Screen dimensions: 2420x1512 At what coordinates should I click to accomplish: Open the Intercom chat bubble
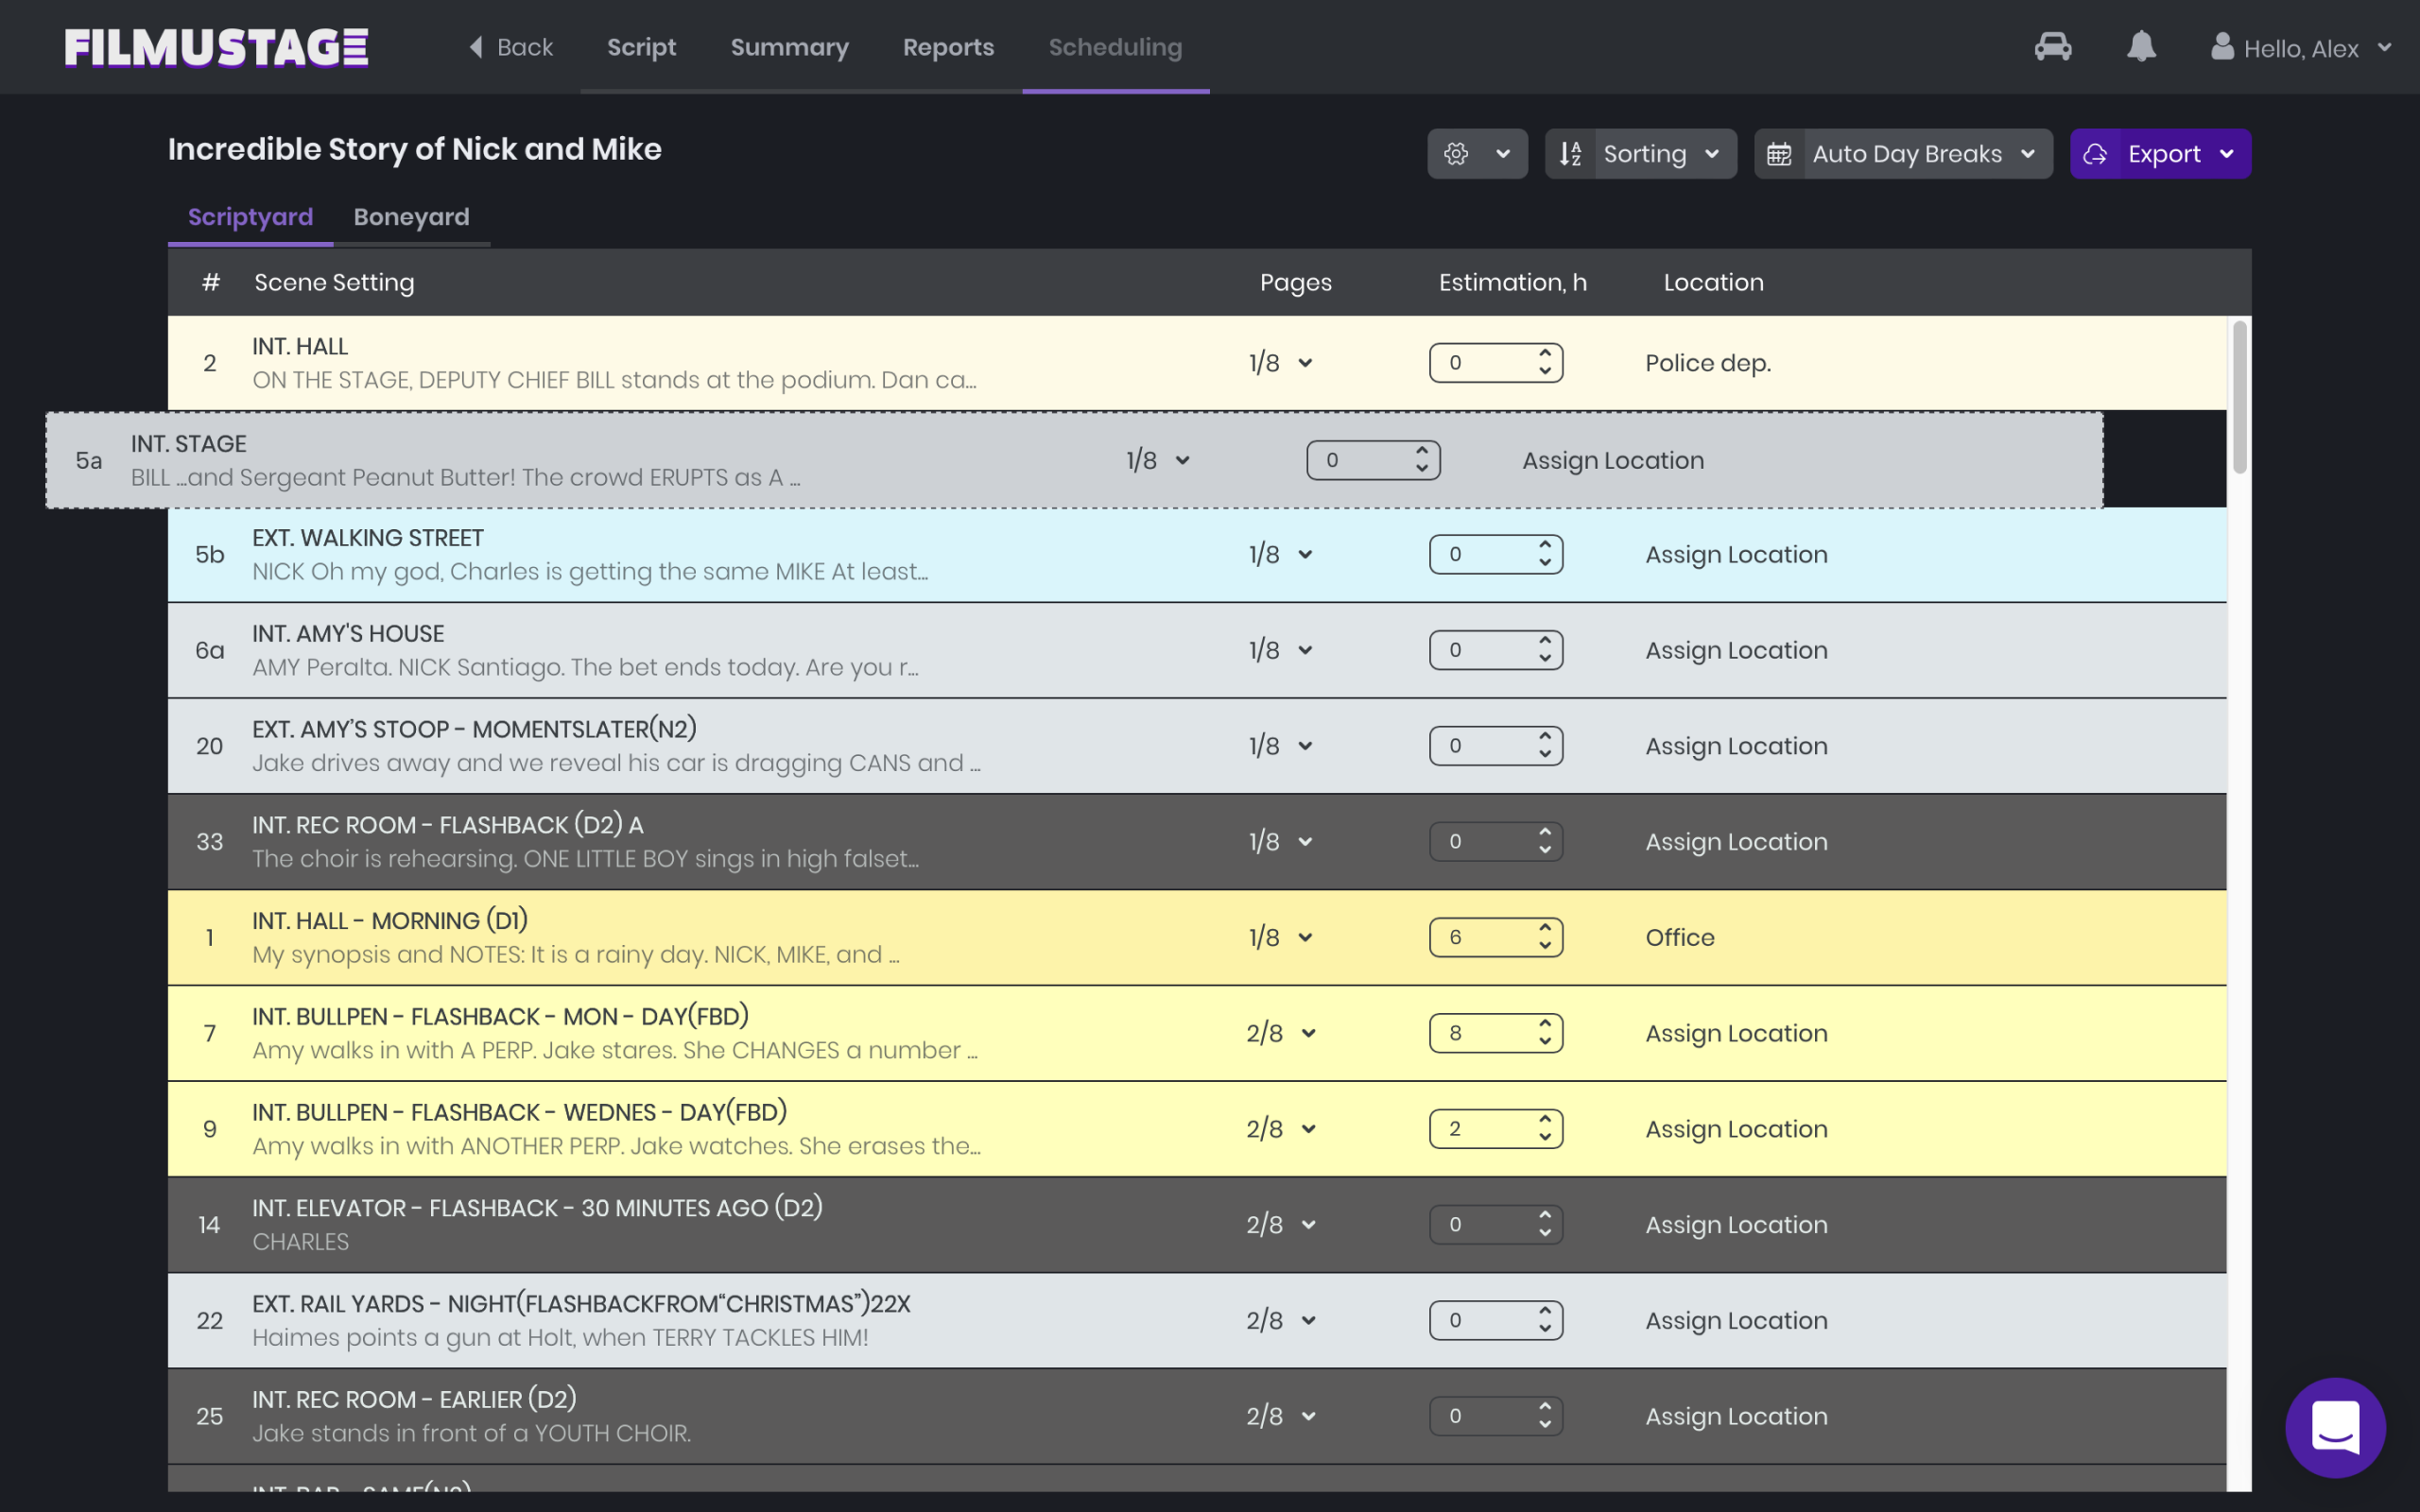click(x=2334, y=1427)
